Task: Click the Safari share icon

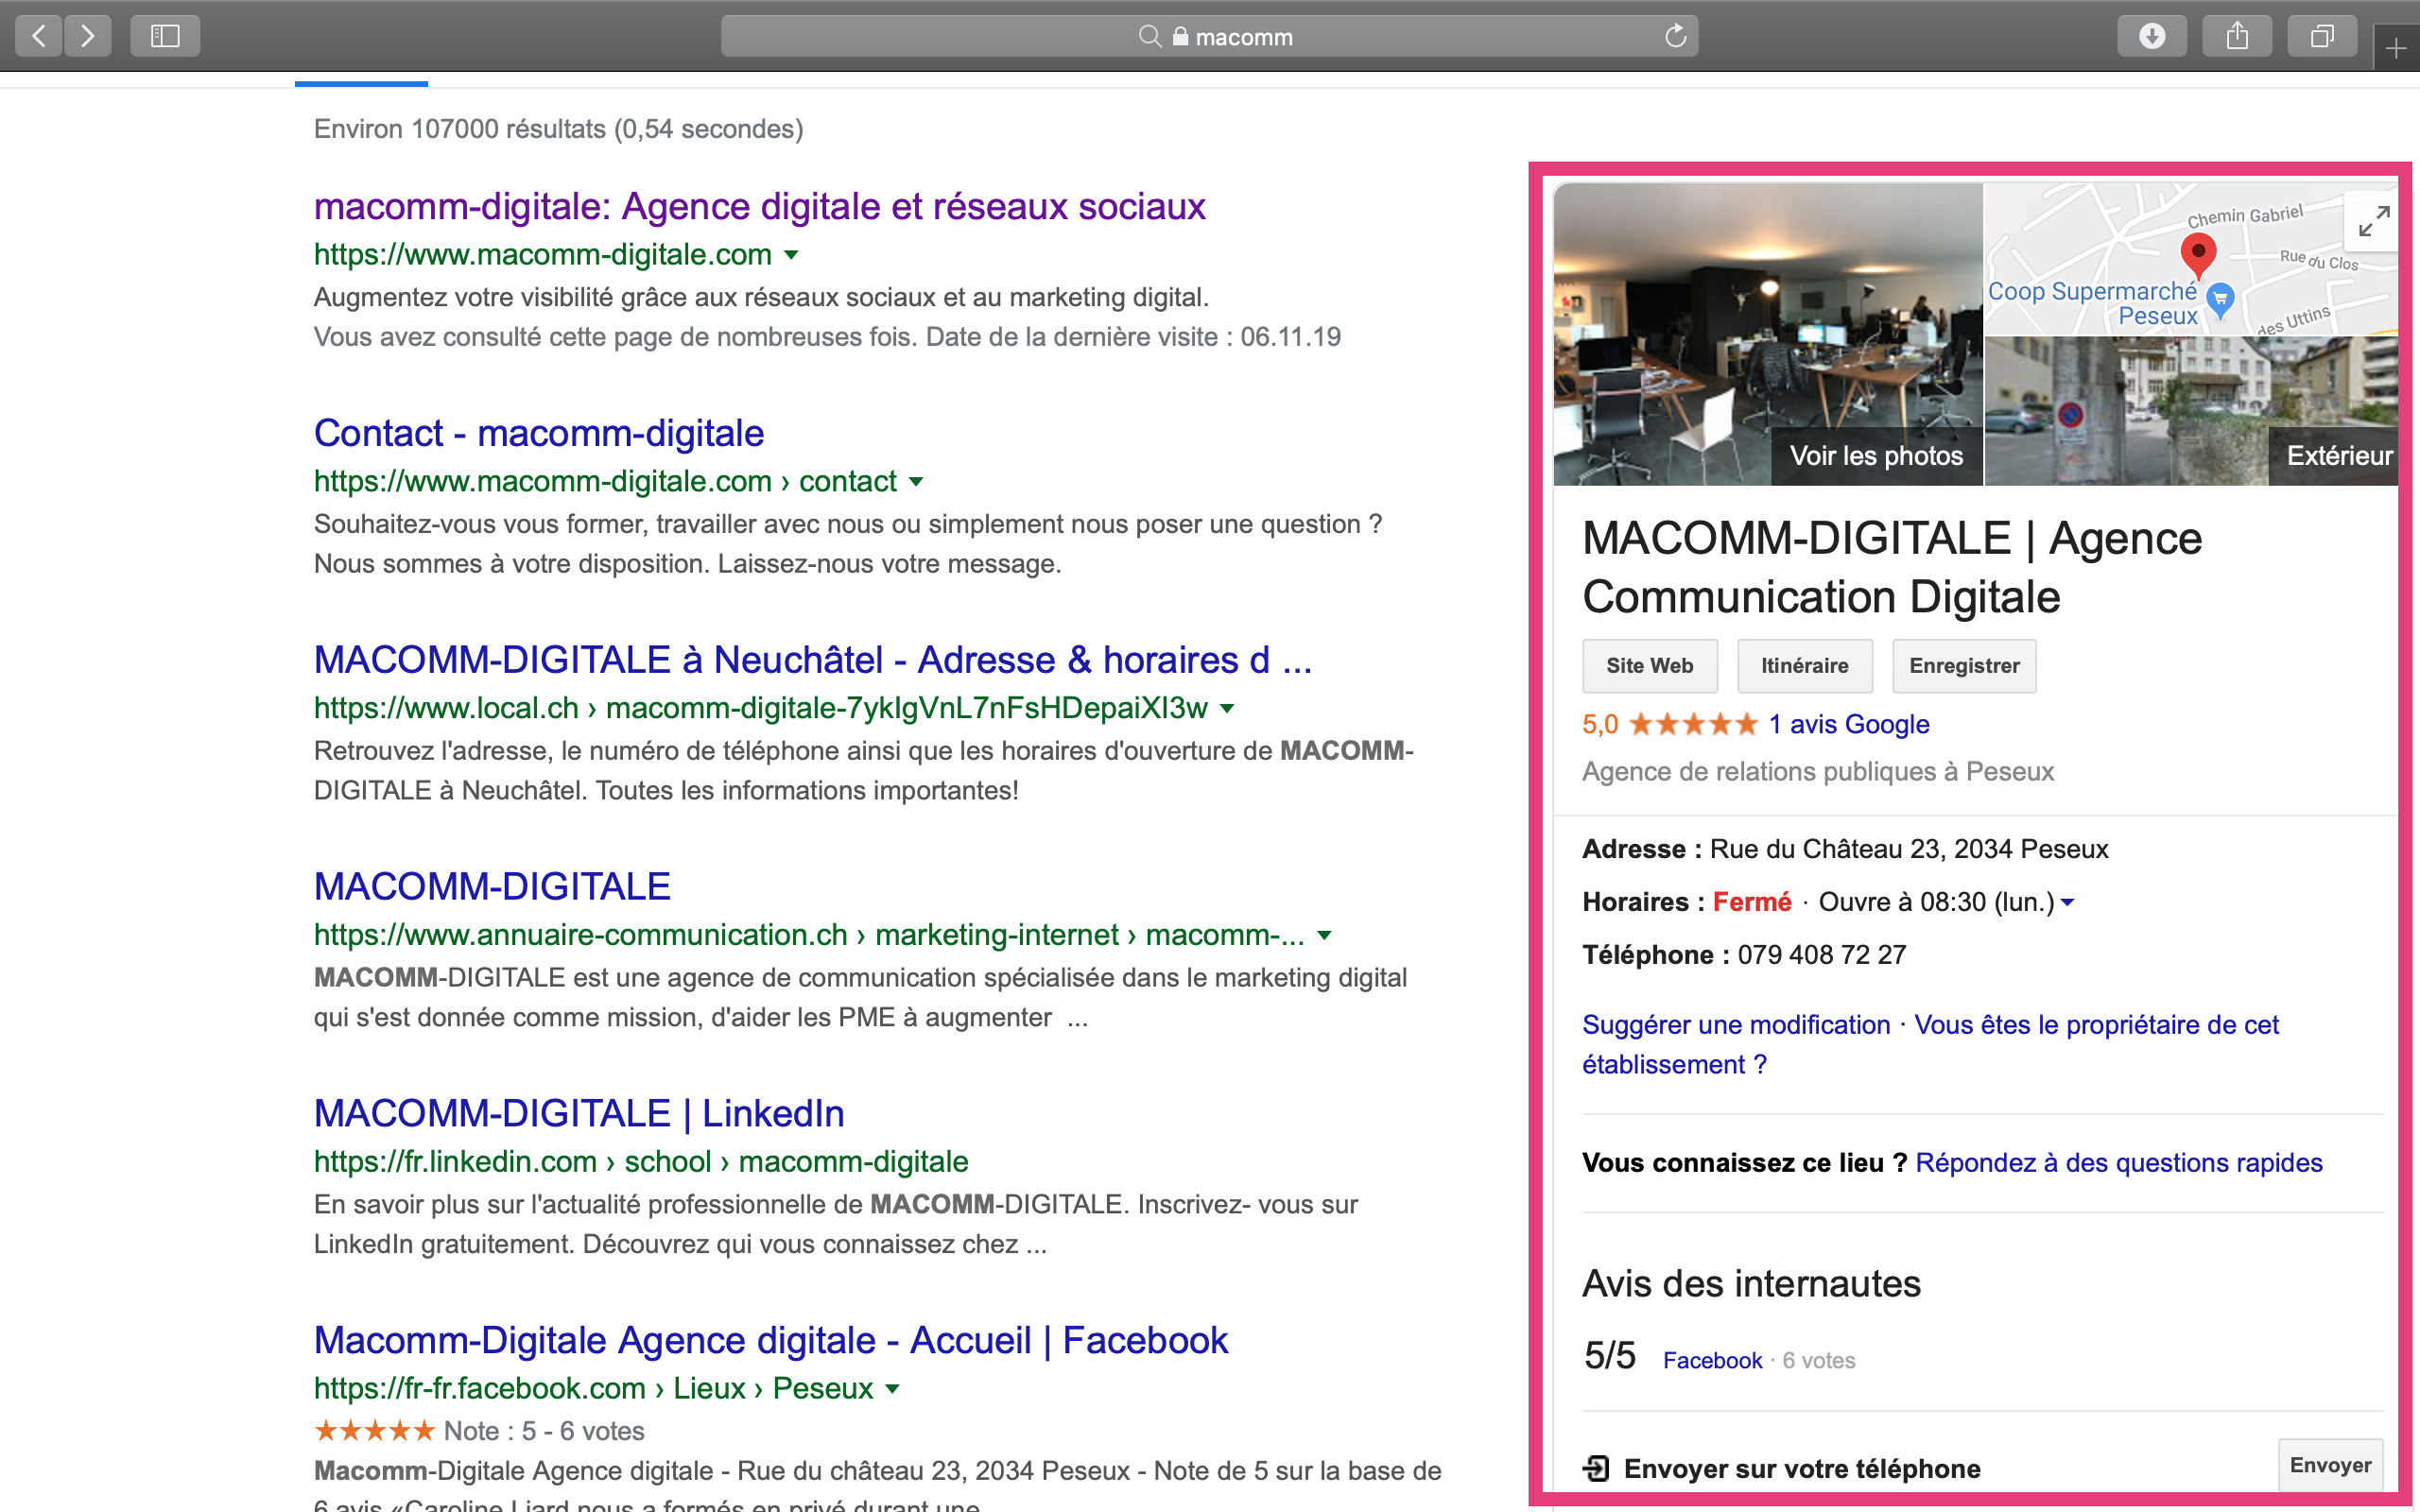Action: coord(2237,37)
